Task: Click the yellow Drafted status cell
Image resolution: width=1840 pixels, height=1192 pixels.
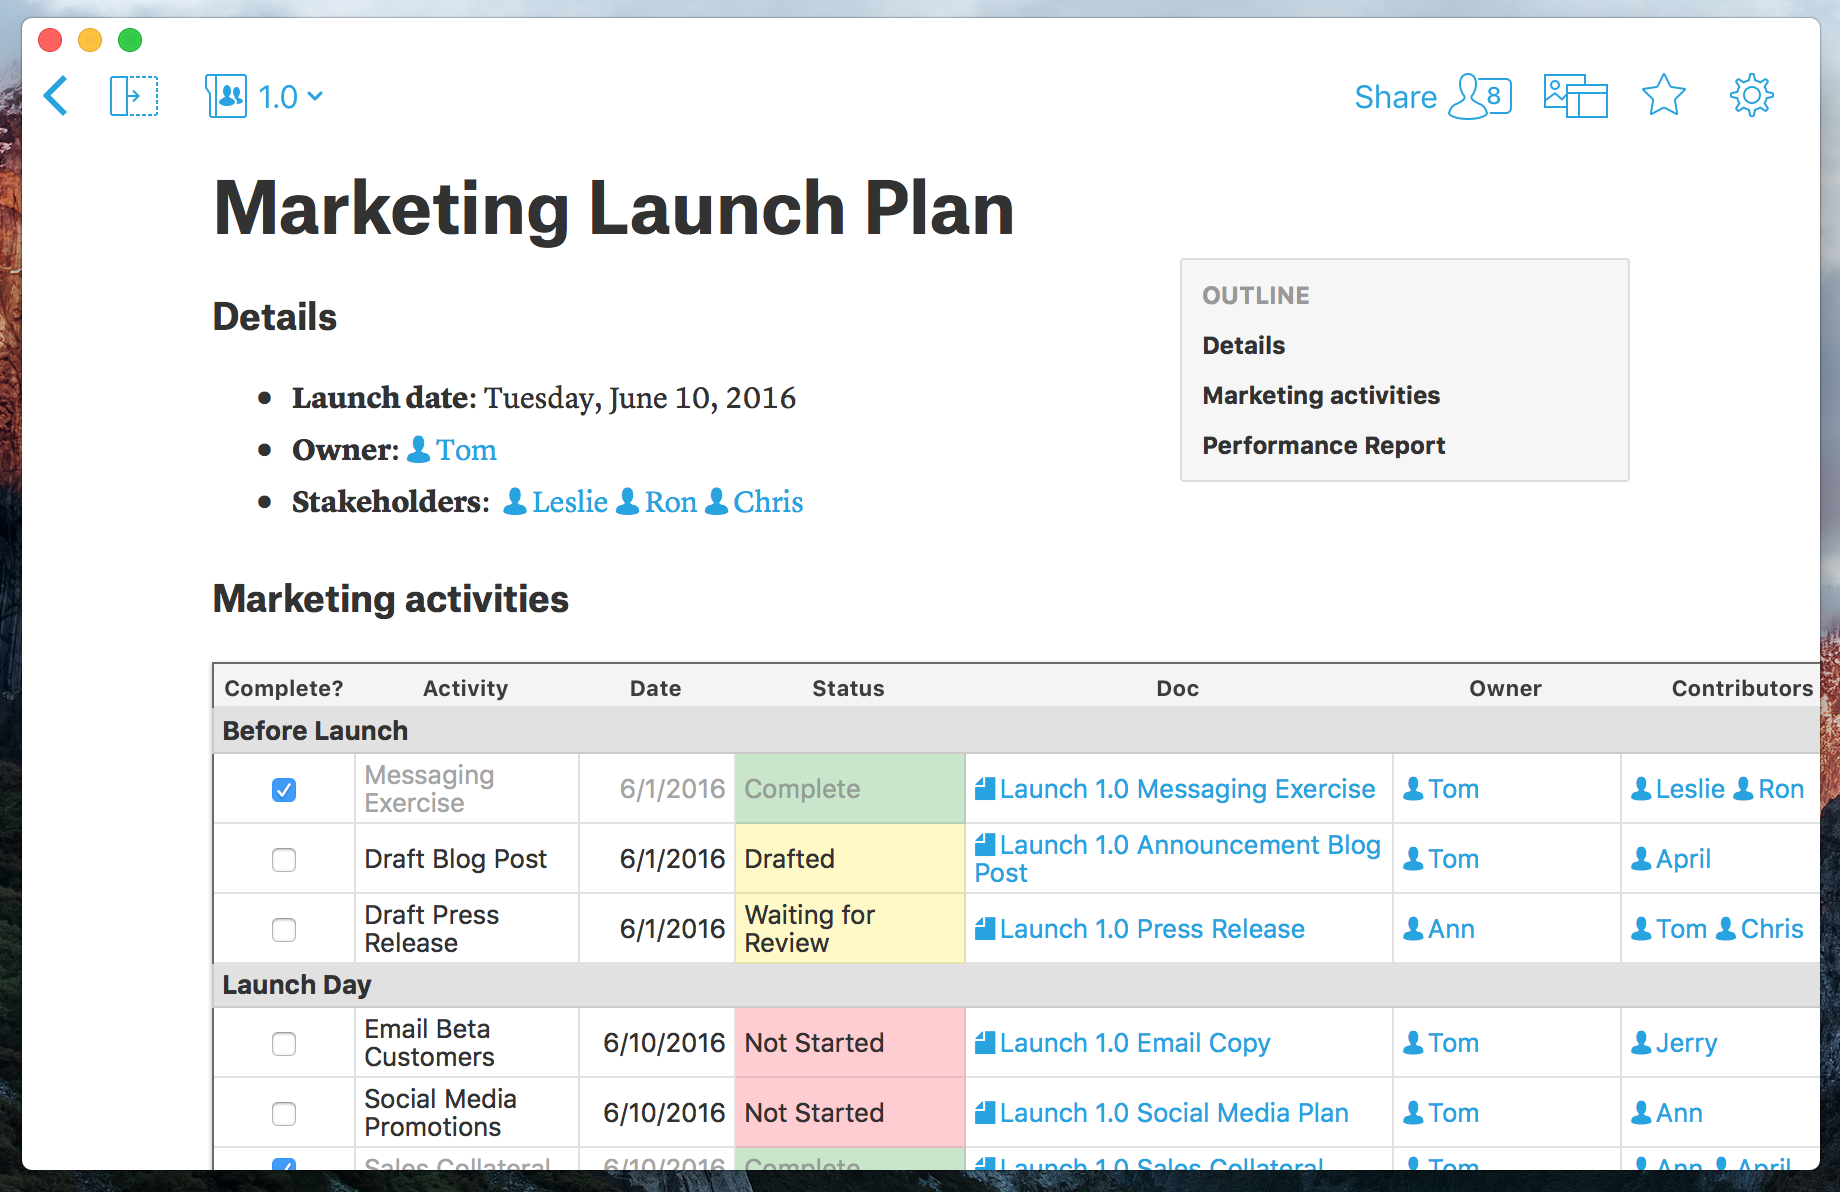Action: [848, 859]
